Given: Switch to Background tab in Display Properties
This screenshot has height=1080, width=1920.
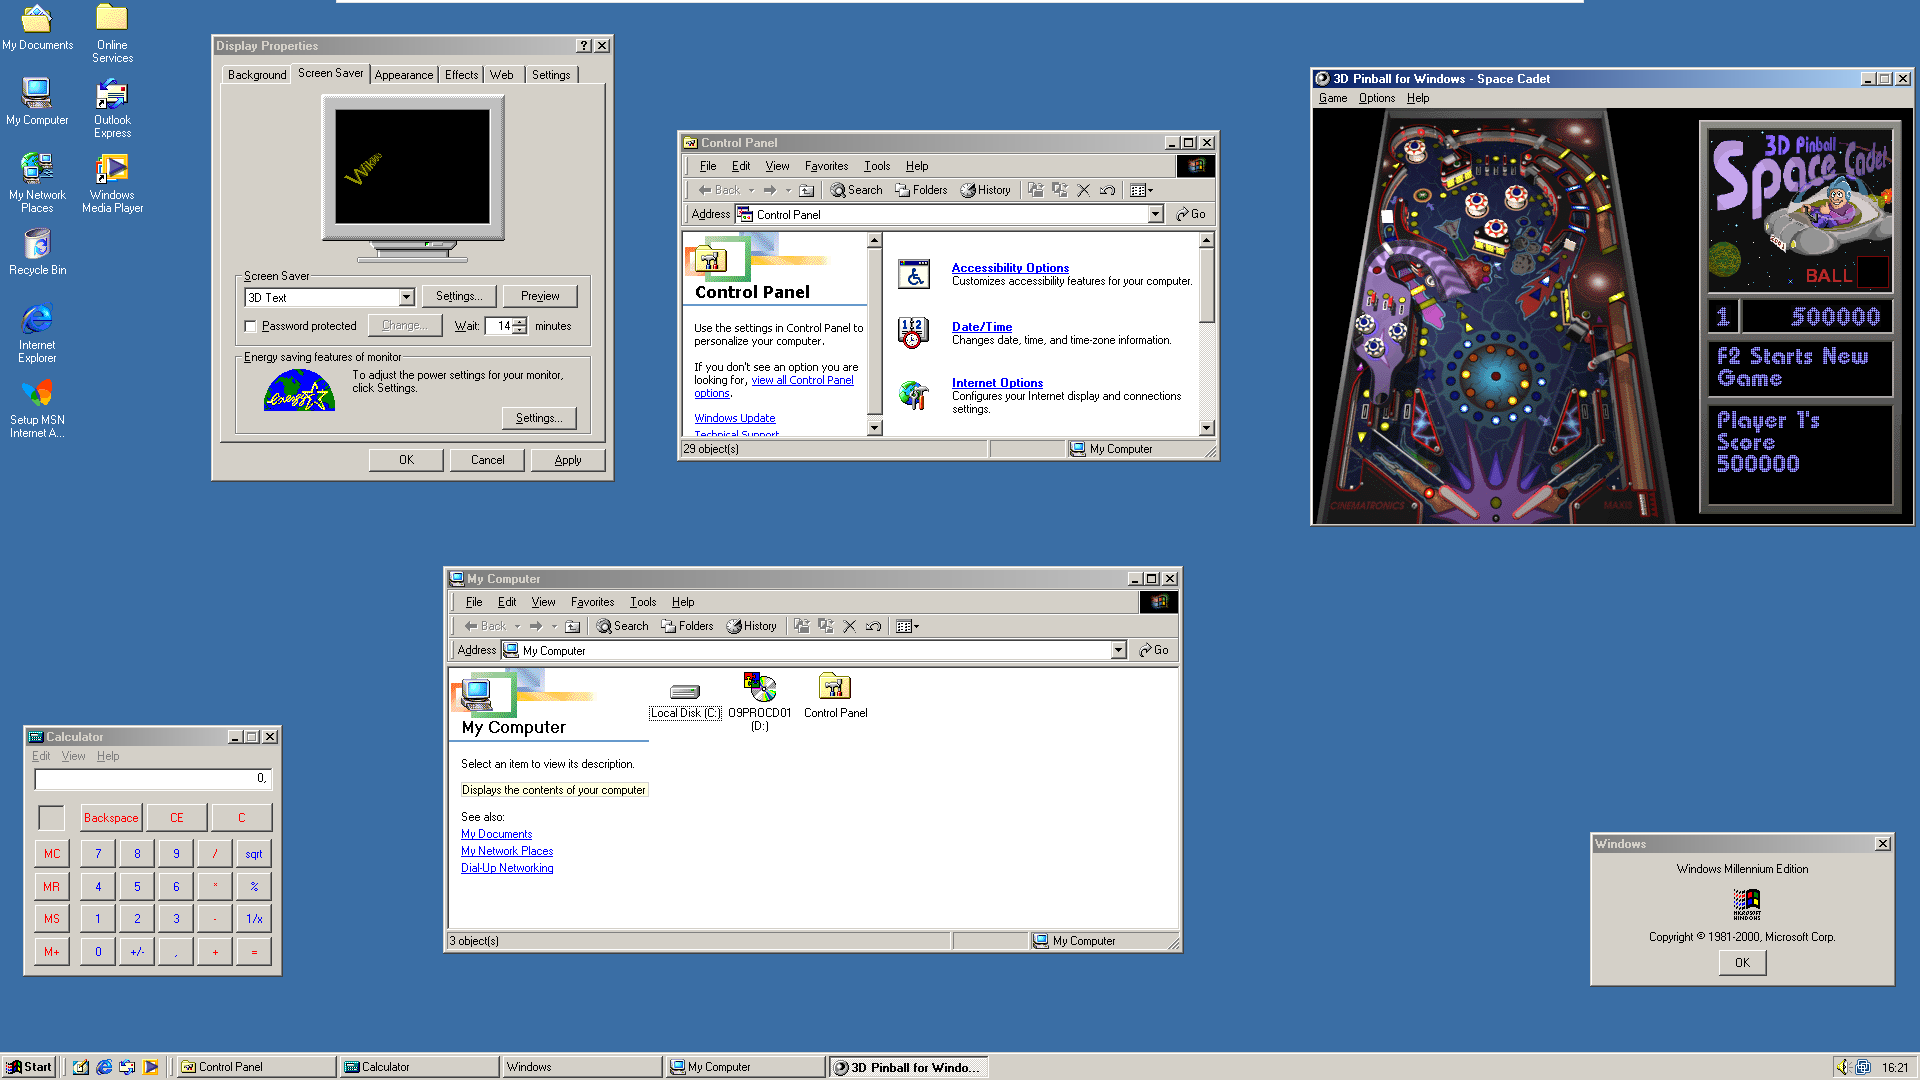Looking at the screenshot, I should [x=257, y=75].
